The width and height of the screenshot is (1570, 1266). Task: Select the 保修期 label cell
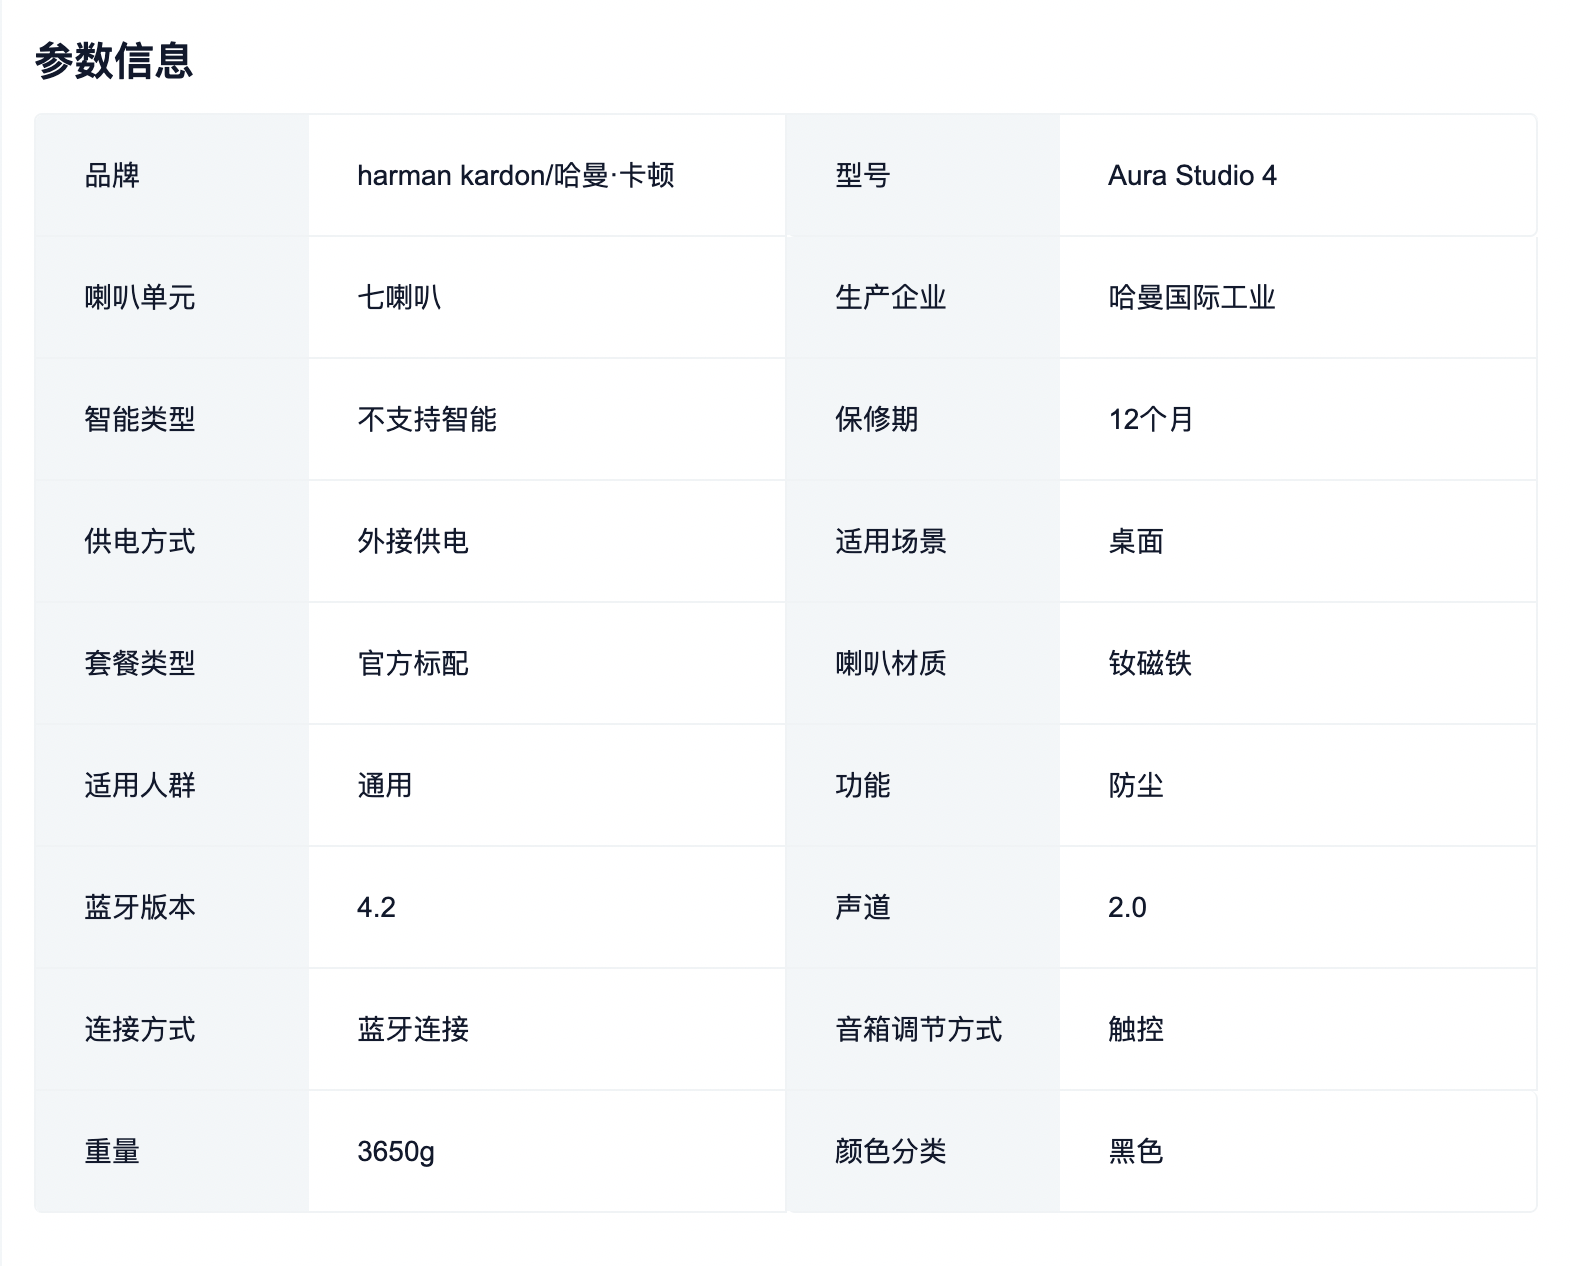point(923,420)
